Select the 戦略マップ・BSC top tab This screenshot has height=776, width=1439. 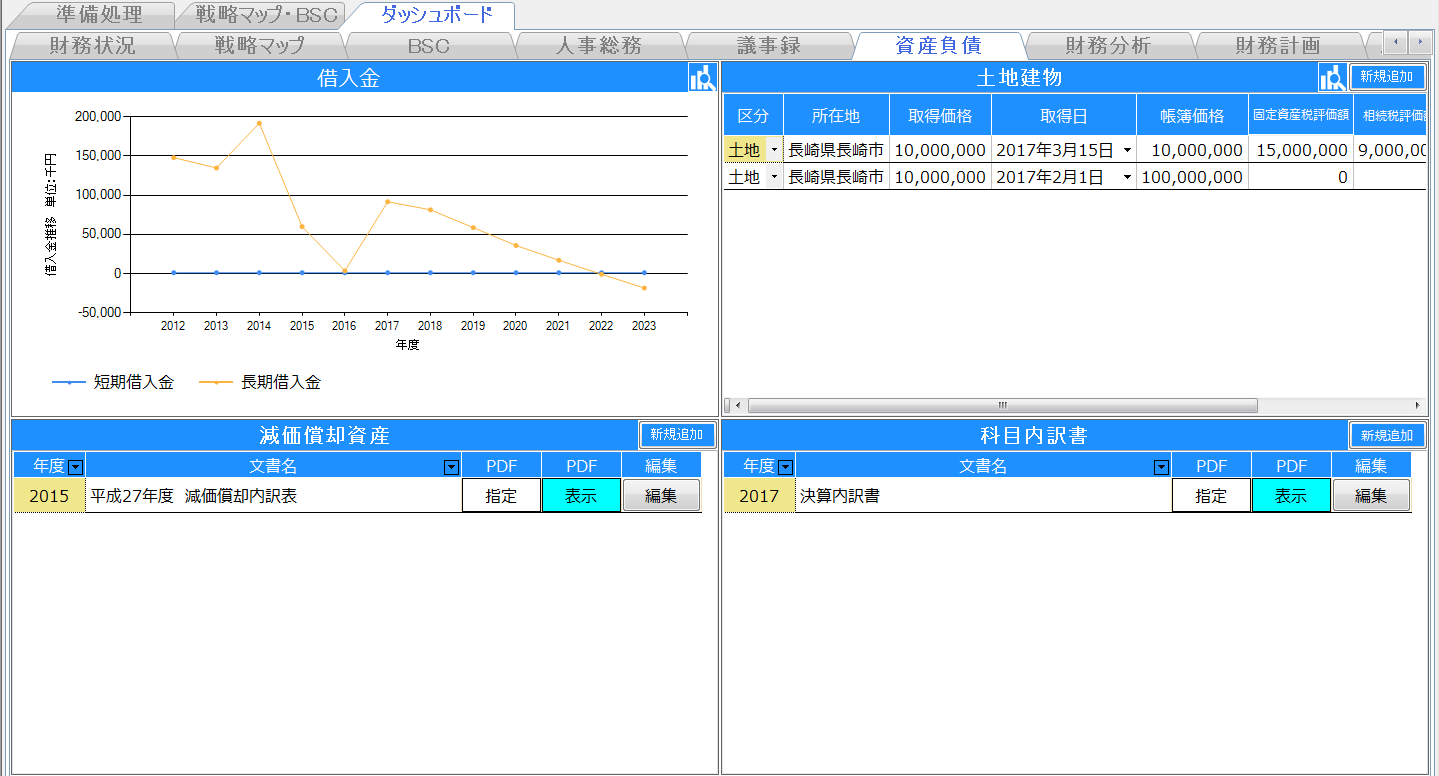pos(259,15)
